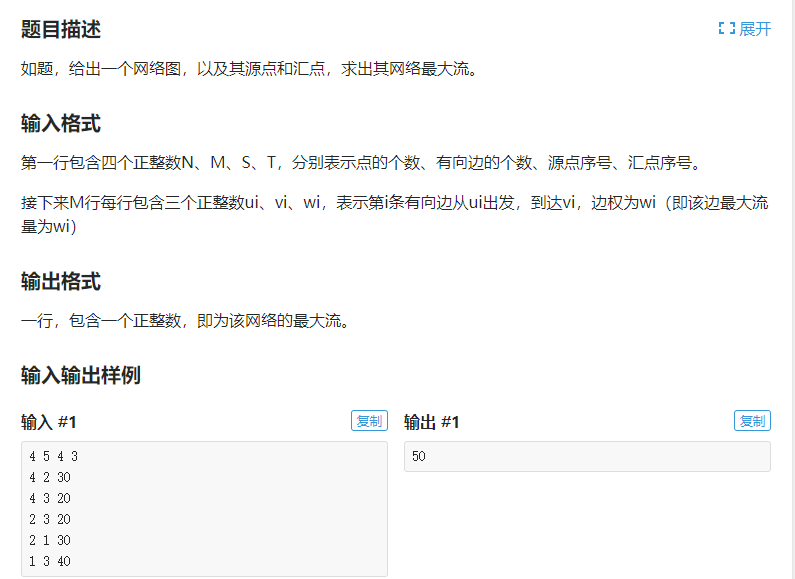Click the input line "4 2 30"

pos(50,477)
